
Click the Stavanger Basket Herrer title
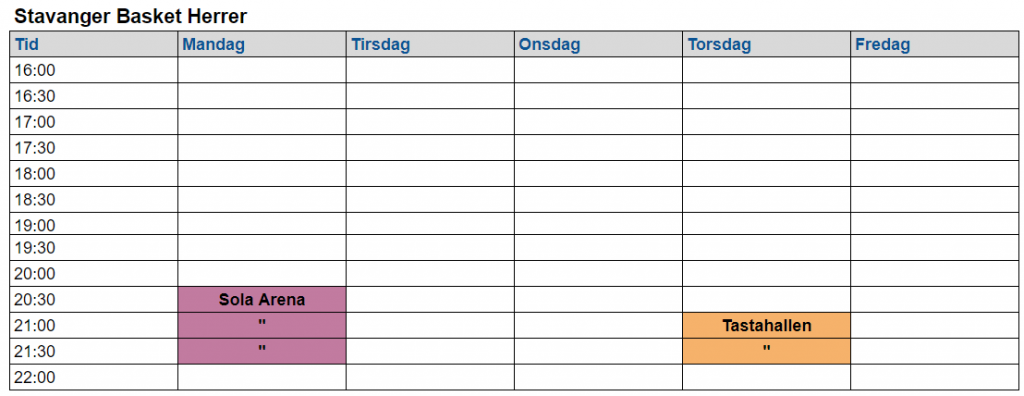[131, 16]
